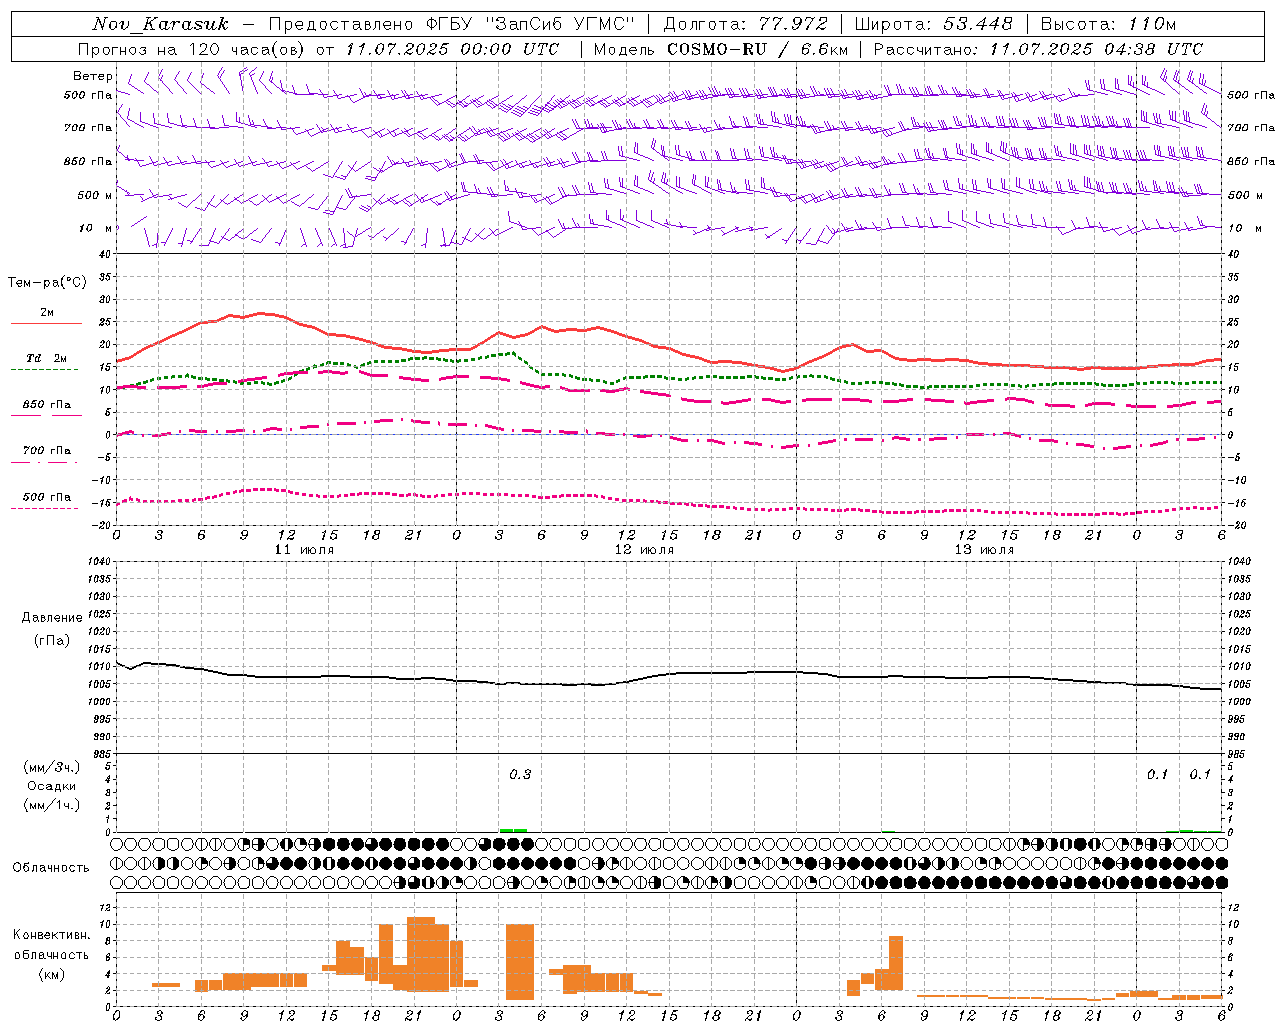Click the date label 13 июля

(x=984, y=550)
